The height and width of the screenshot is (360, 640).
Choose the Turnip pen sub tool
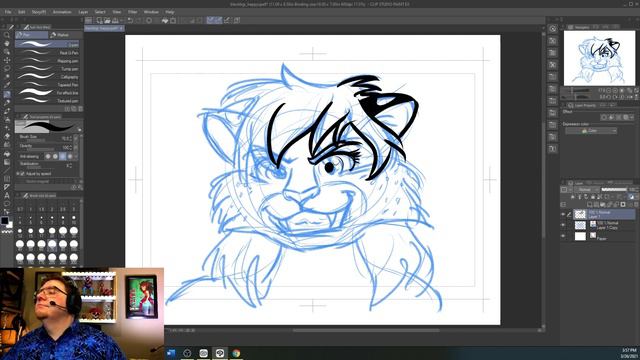point(47,69)
